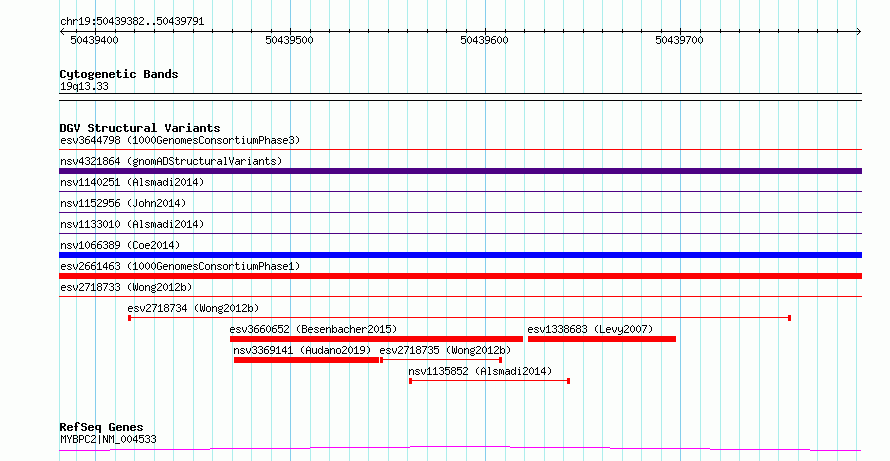890x461 pixels.
Task: Click the Cytogenetic Bands track heading
Action: (x=119, y=74)
